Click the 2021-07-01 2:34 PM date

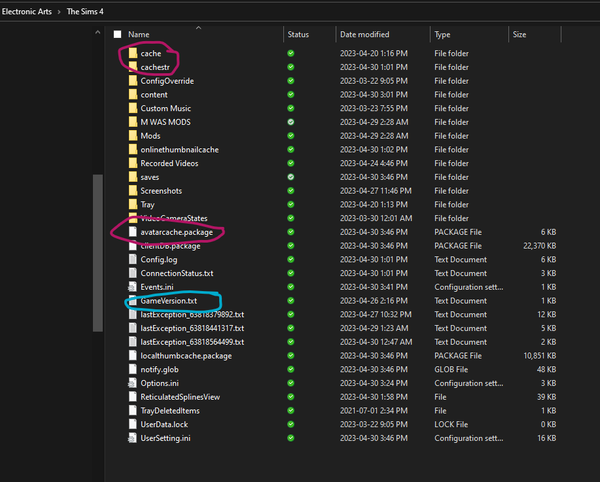tap(373, 411)
